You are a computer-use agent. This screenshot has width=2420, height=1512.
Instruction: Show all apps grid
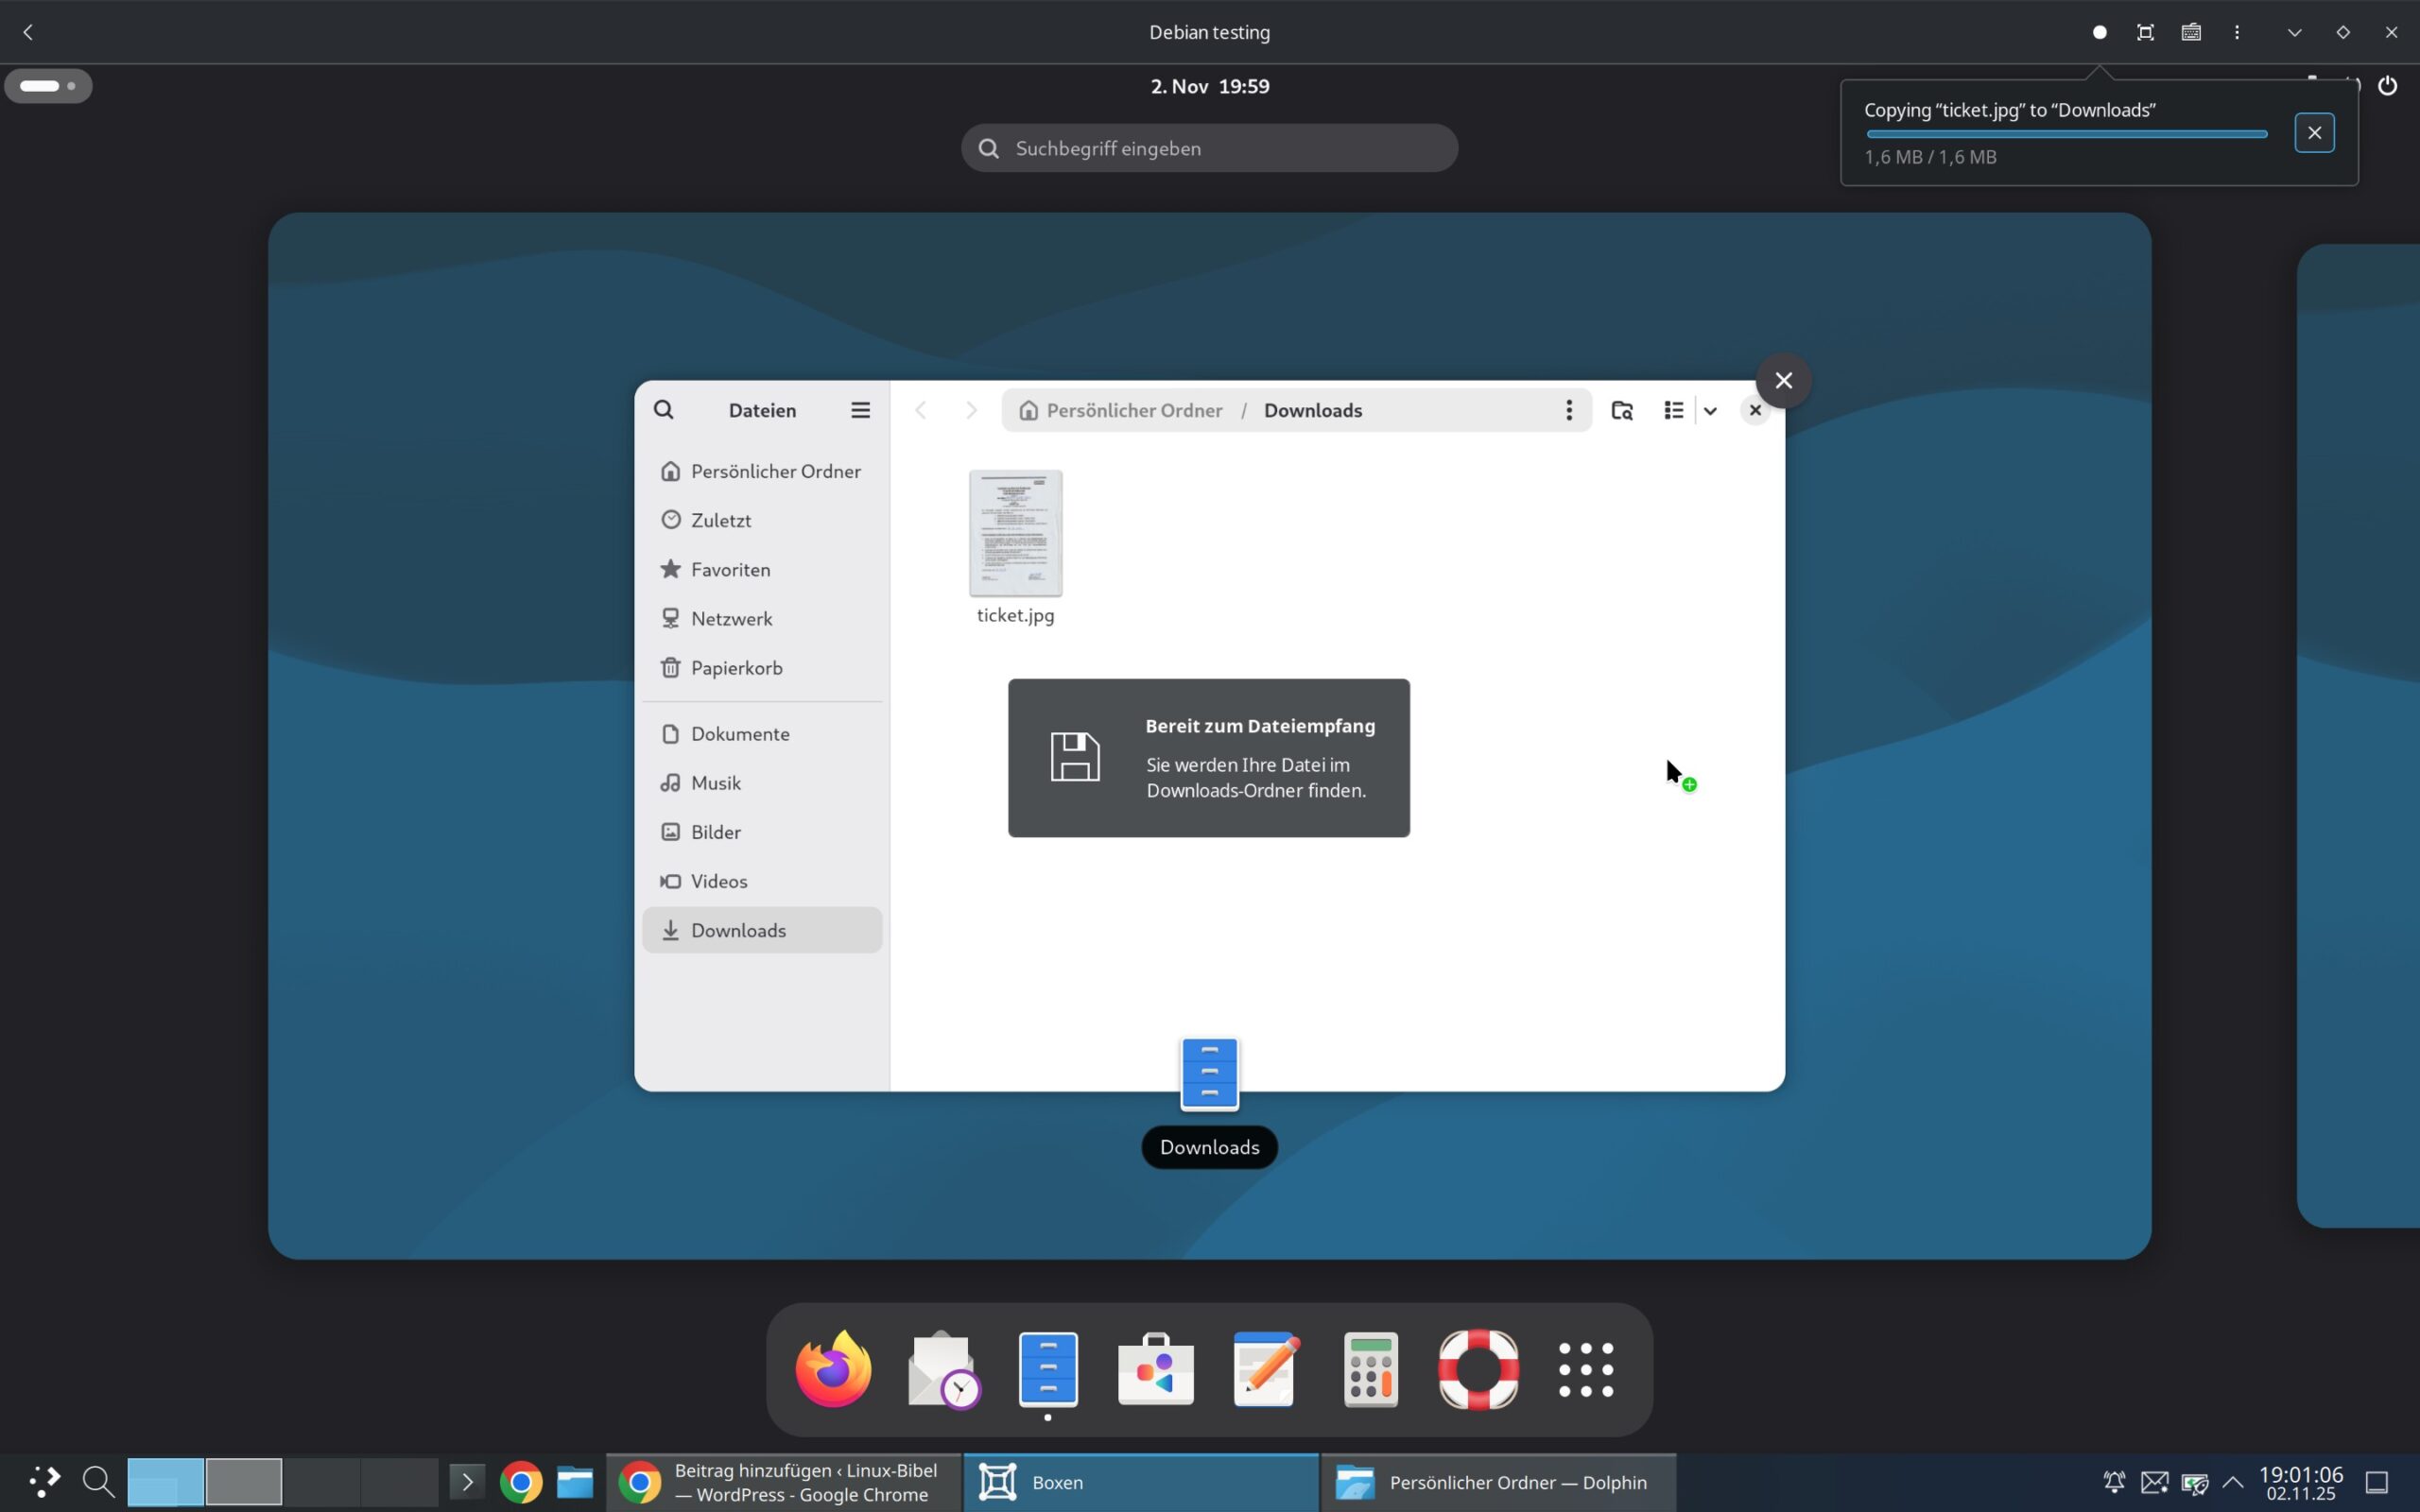[x=1586, y=1369]
